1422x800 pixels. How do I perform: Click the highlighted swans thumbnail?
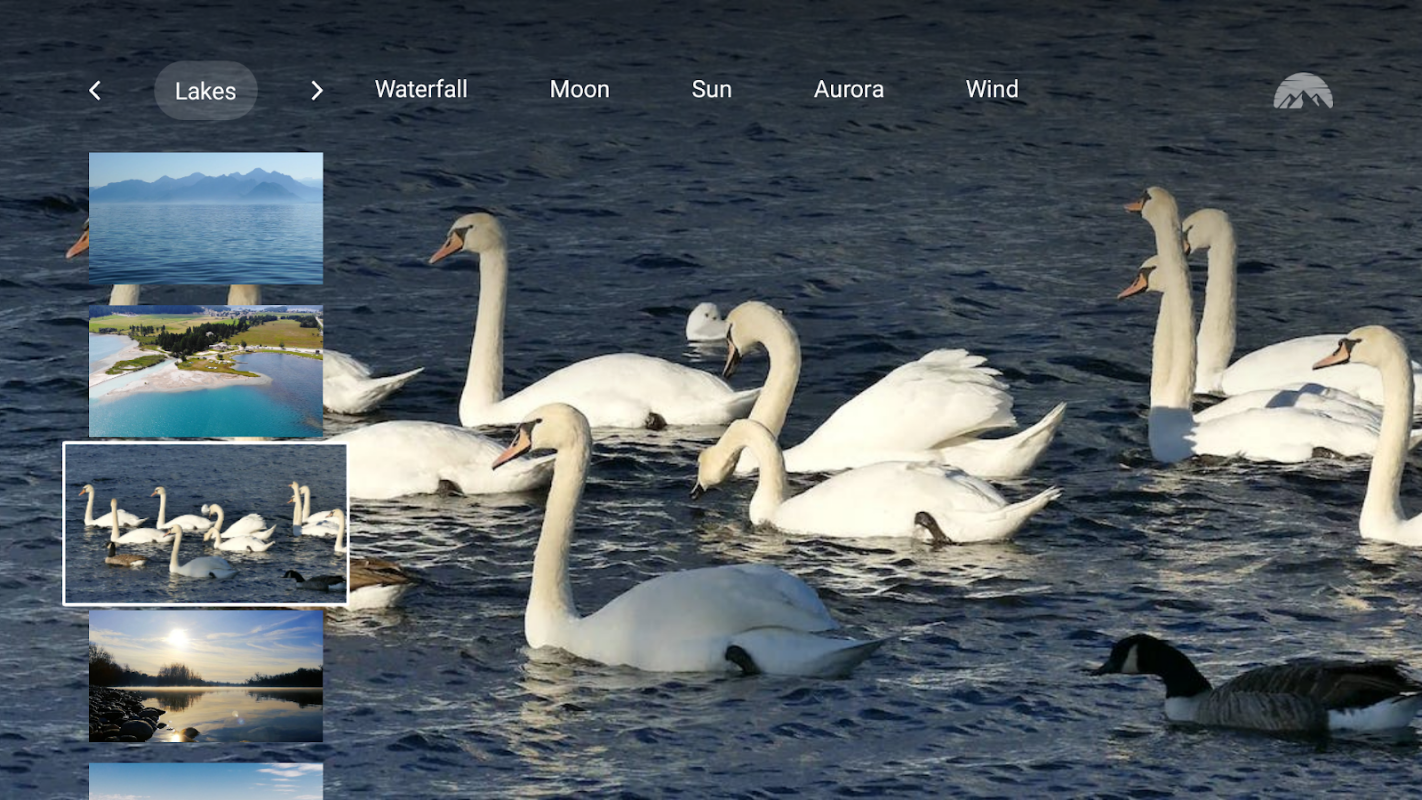(x=206, y=525)
